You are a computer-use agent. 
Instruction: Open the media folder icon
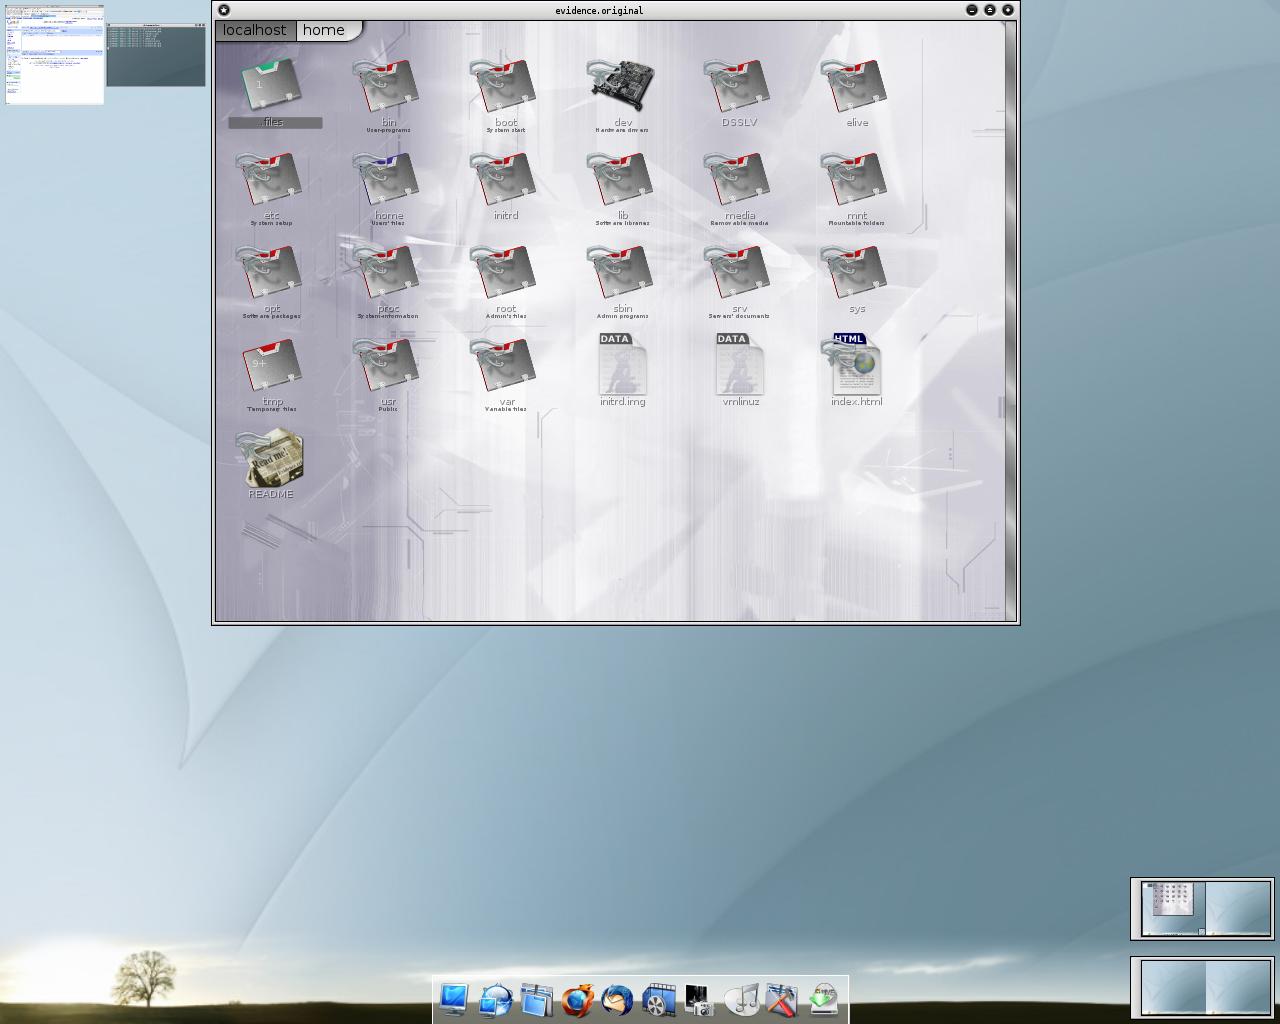(x=737, y=180)
